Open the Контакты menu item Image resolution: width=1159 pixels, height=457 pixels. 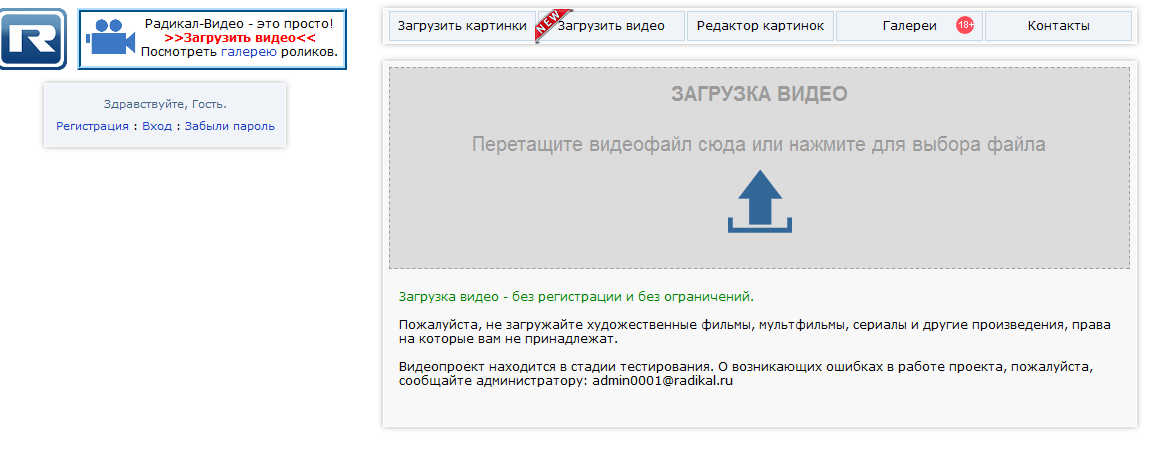tap(1058, 26)
